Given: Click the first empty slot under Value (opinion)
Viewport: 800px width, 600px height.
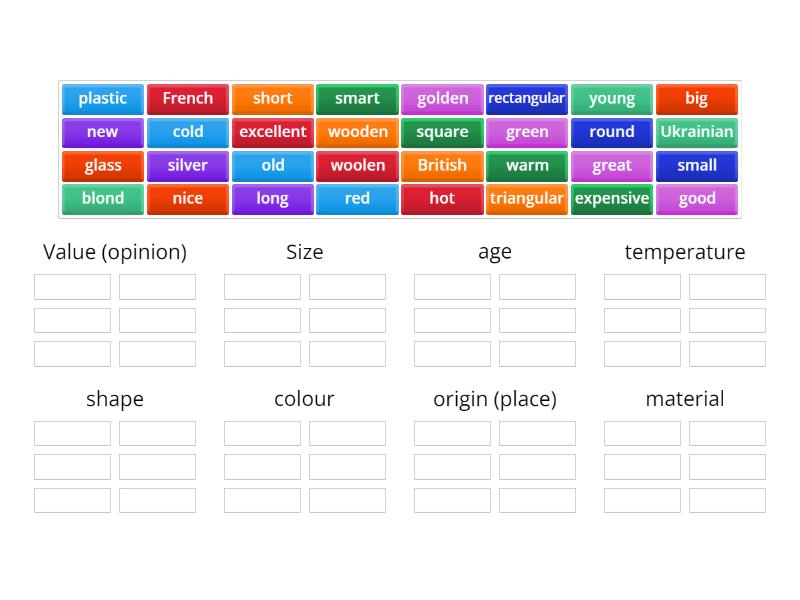Looking at the screenshot, I should point(71,286).
